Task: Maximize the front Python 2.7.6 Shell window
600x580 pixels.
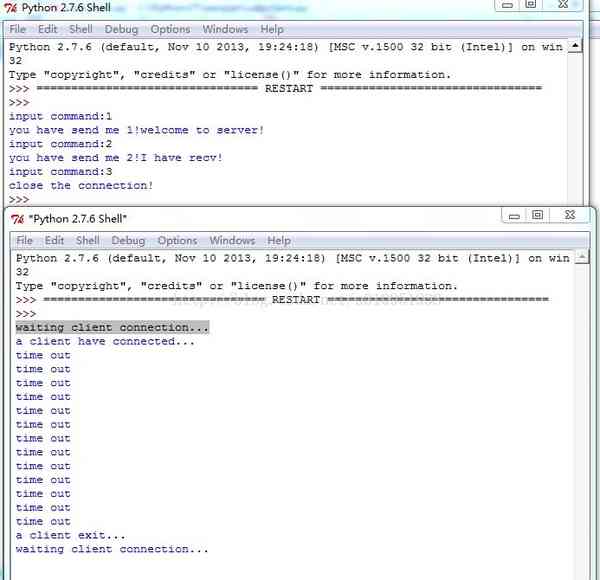Action: point(538,215)
